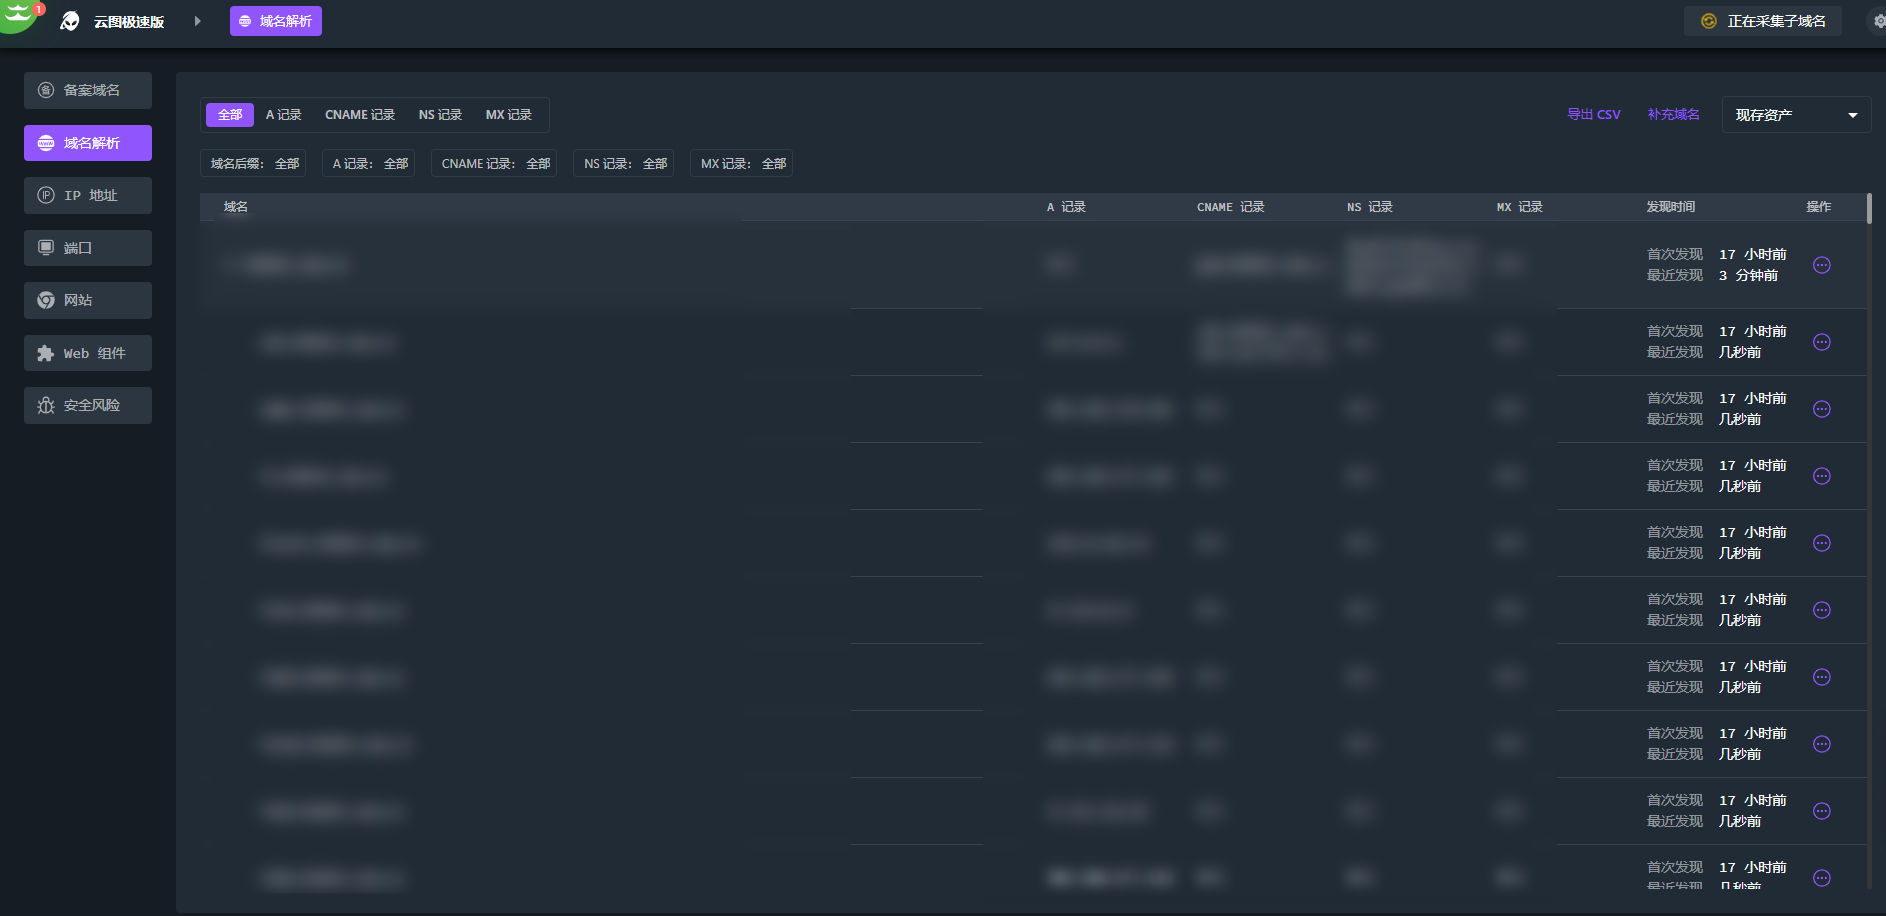Open the 端口 sidebar section

pos(88,248)
